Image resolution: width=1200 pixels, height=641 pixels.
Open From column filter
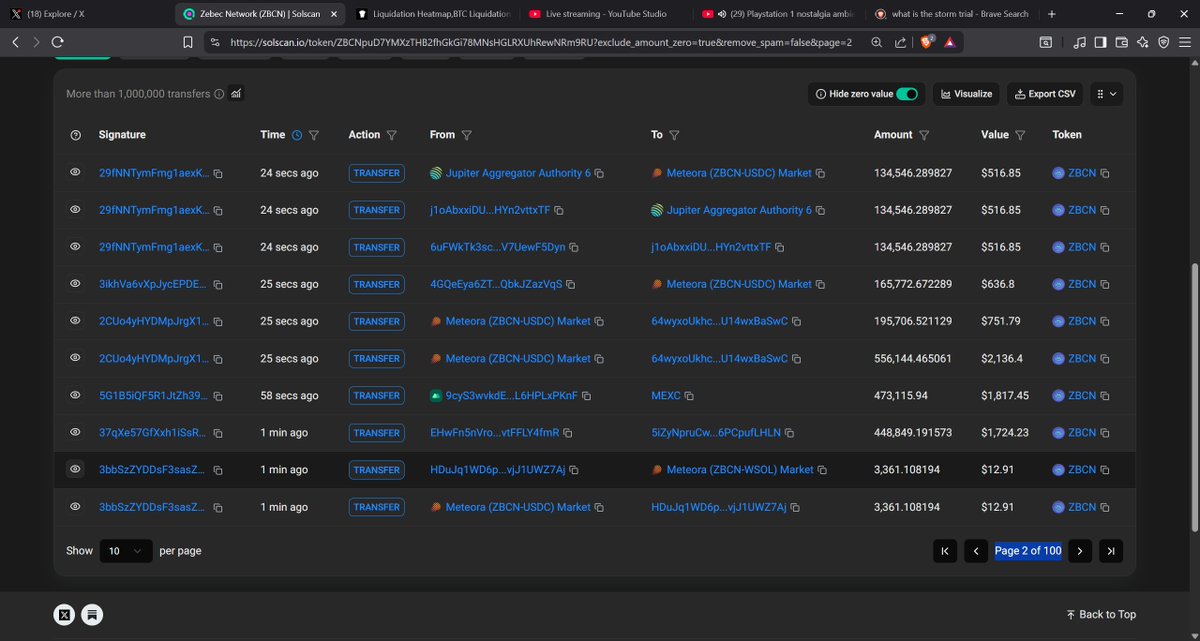pyautogui.click(x=467, y=135)
